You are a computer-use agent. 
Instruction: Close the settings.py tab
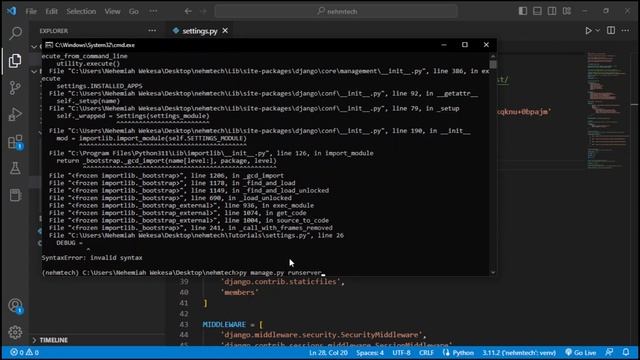click(225, 31)
